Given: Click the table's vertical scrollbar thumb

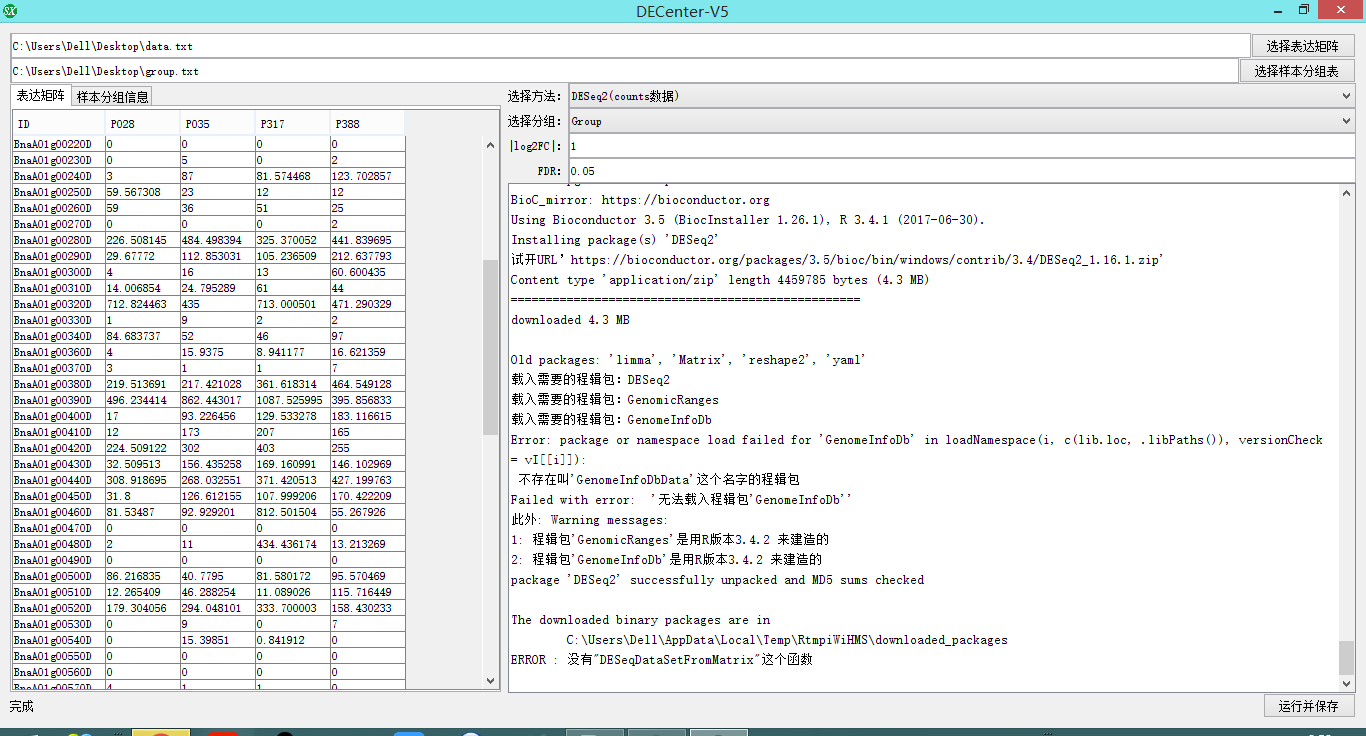Looking at the screenshot, I should coord(490,347).
